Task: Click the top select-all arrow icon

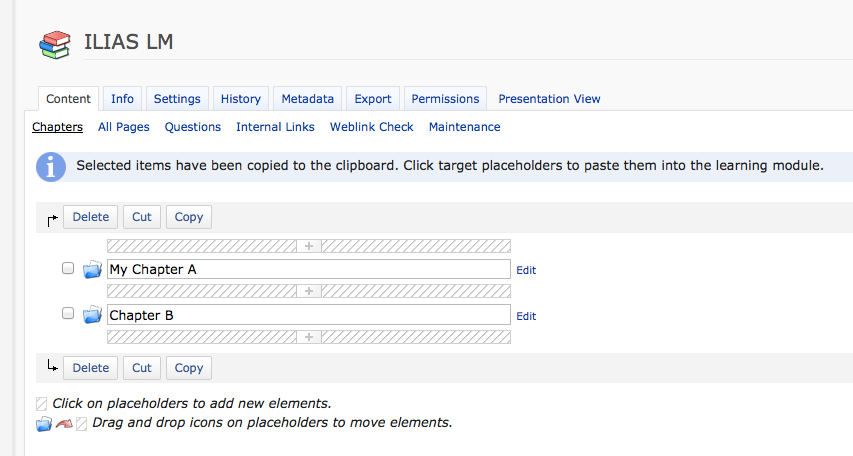Action: click(x=52, y=219)
